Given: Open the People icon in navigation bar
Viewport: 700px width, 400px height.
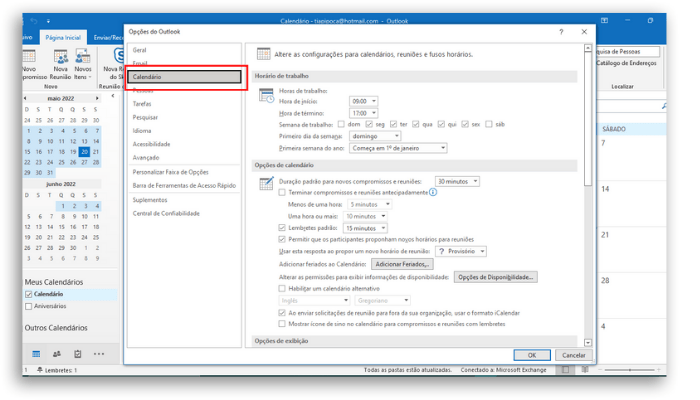Looking at the screenshot, I should coord(57,354).
